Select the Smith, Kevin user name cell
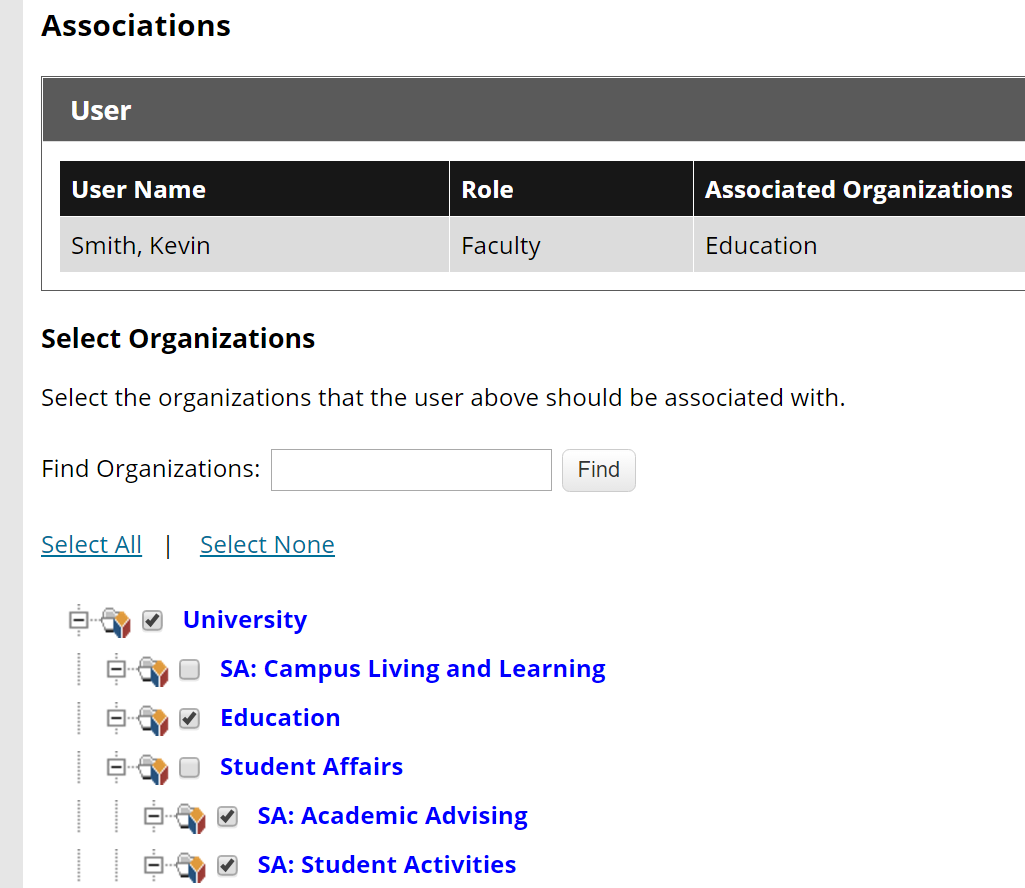 254,245
